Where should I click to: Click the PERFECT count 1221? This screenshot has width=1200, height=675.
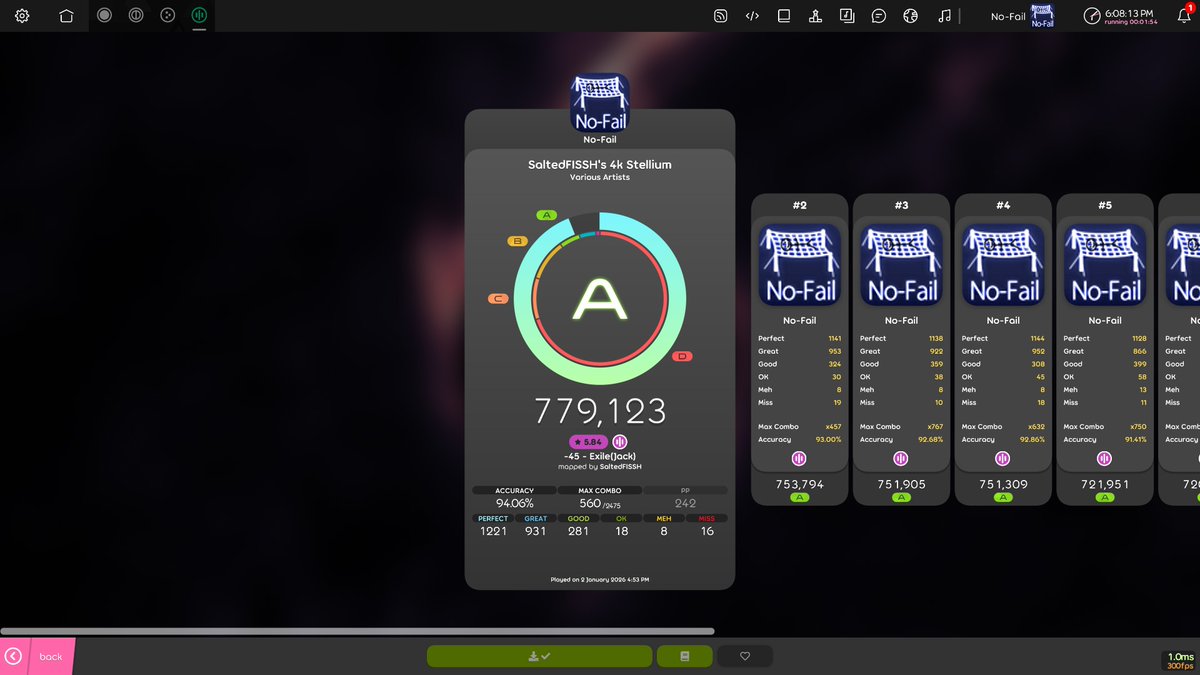(x=493, y=531)
